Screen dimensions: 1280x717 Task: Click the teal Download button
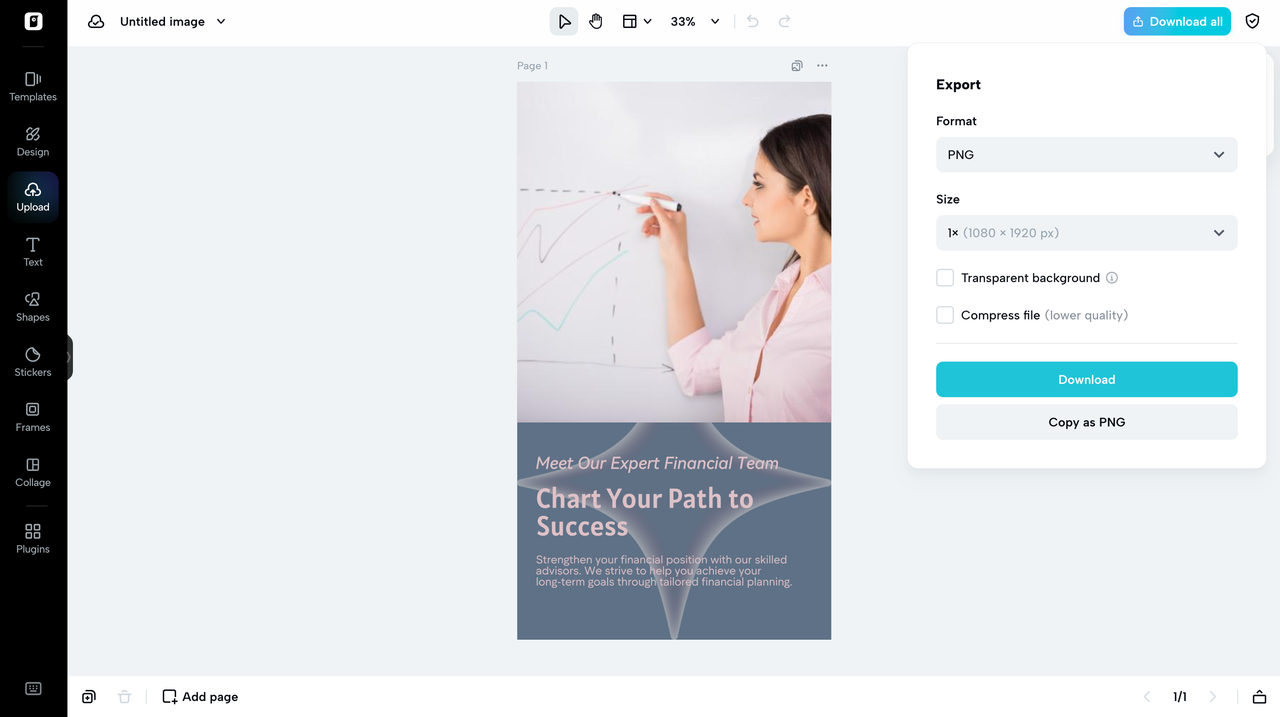(x=1087, y=380)
